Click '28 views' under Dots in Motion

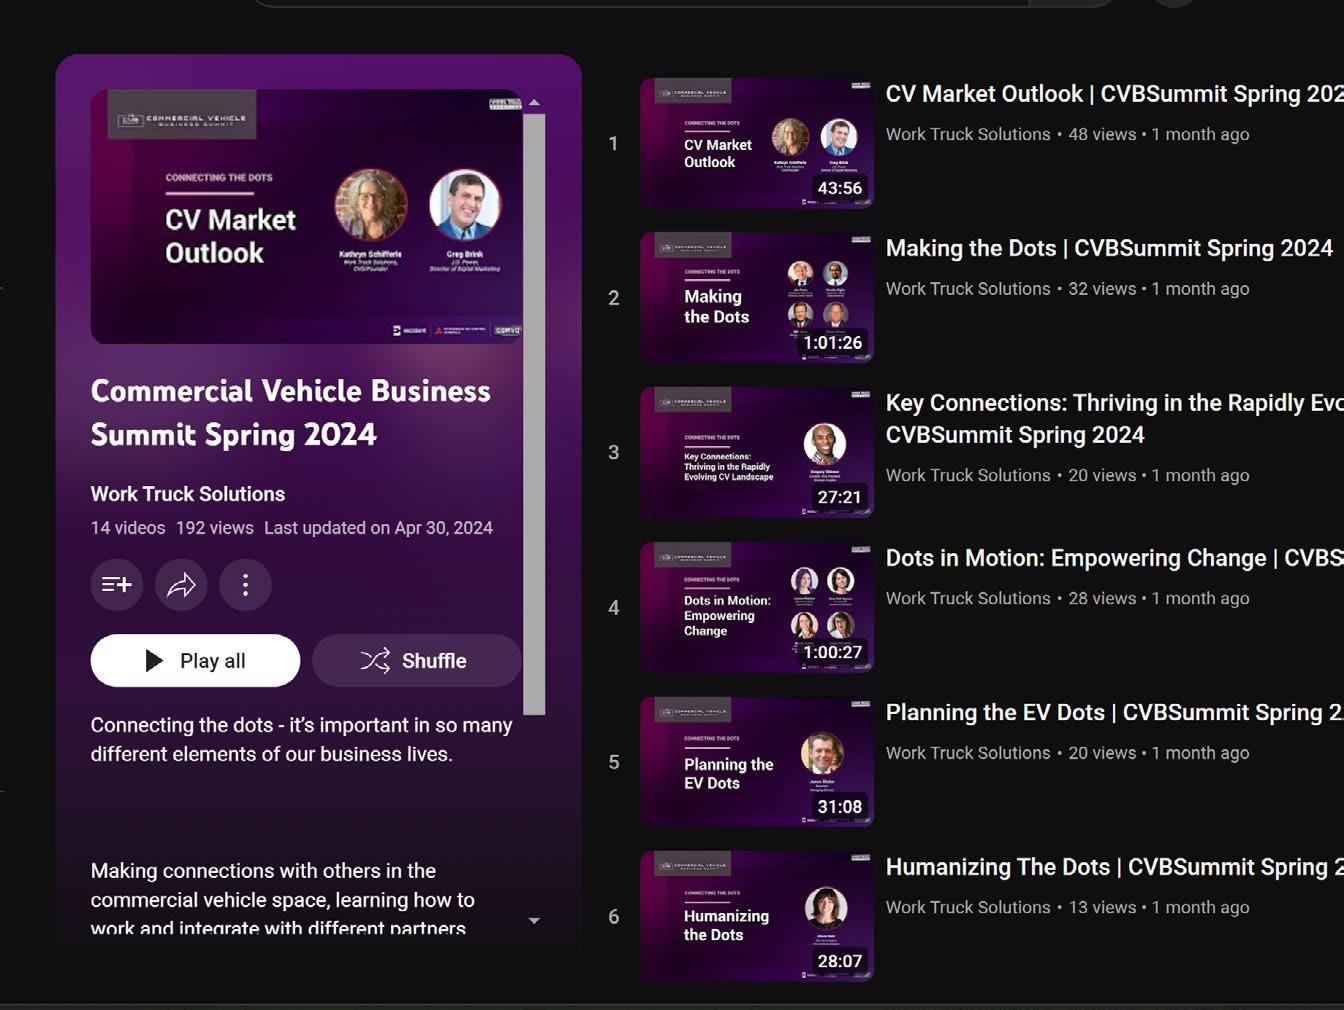tap(1102, 598)
